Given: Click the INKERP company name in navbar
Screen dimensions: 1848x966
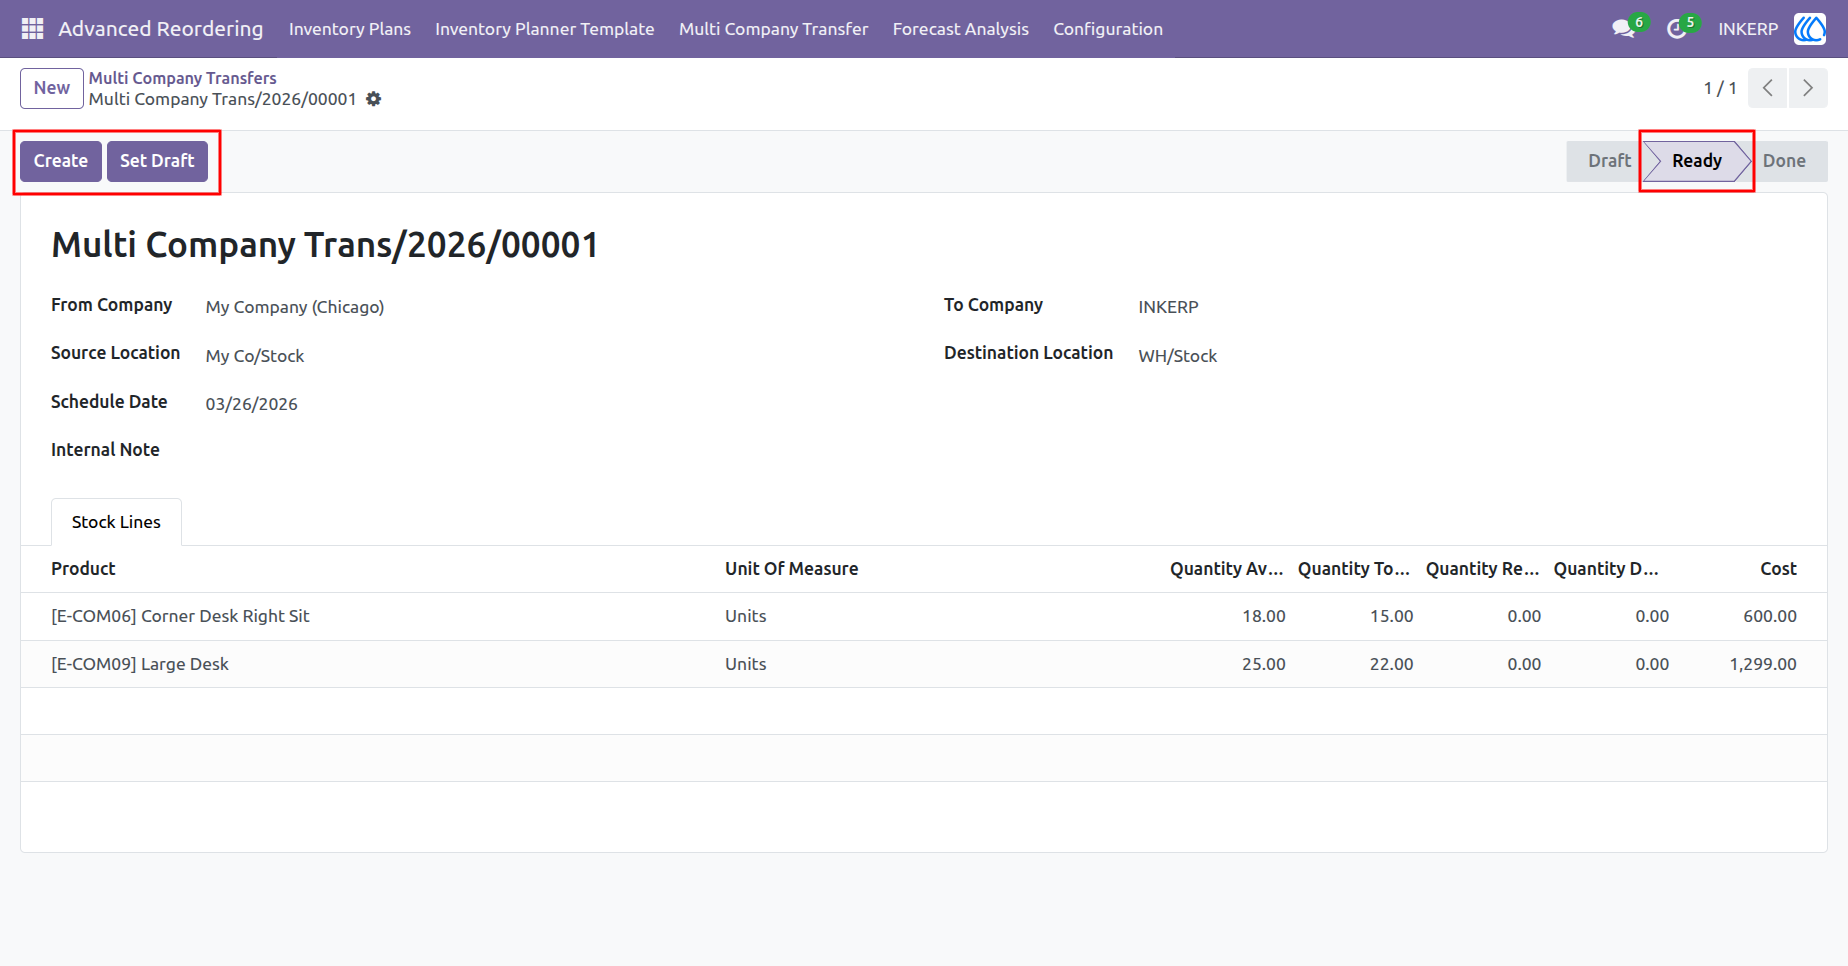Looking at the screenshot, I should point(1748,29).
